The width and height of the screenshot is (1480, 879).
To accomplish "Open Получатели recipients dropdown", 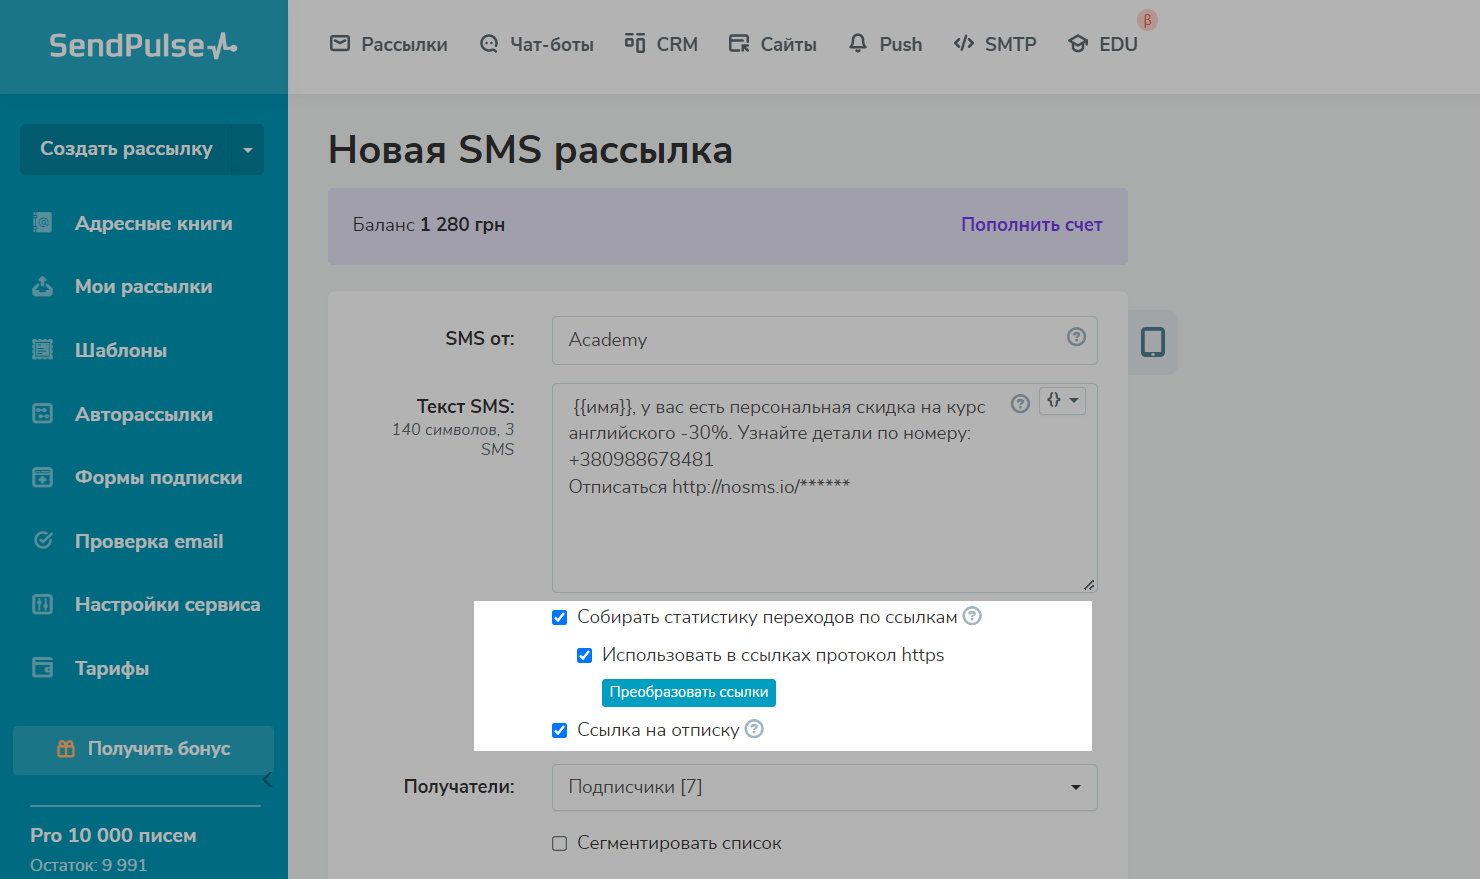I will (x=824, y=787).
